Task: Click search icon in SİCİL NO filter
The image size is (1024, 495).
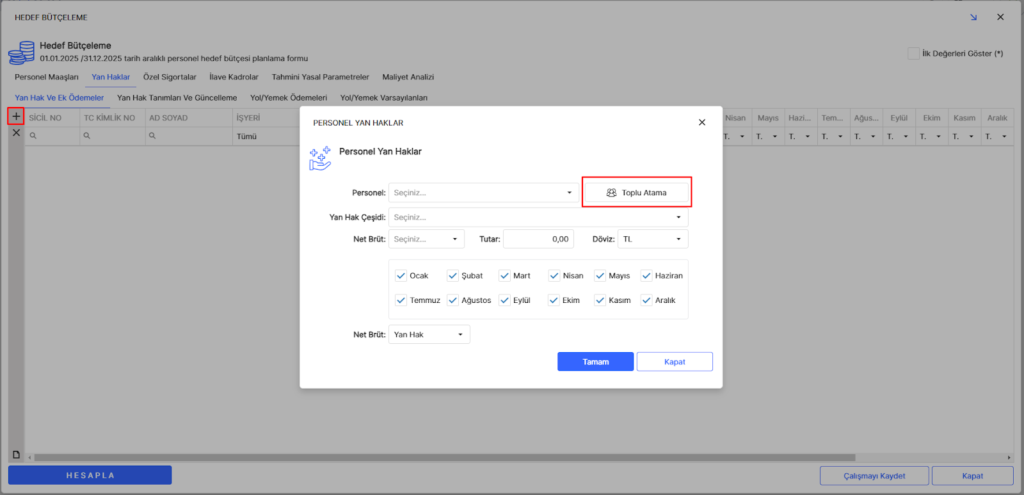Action: (33, 137)
